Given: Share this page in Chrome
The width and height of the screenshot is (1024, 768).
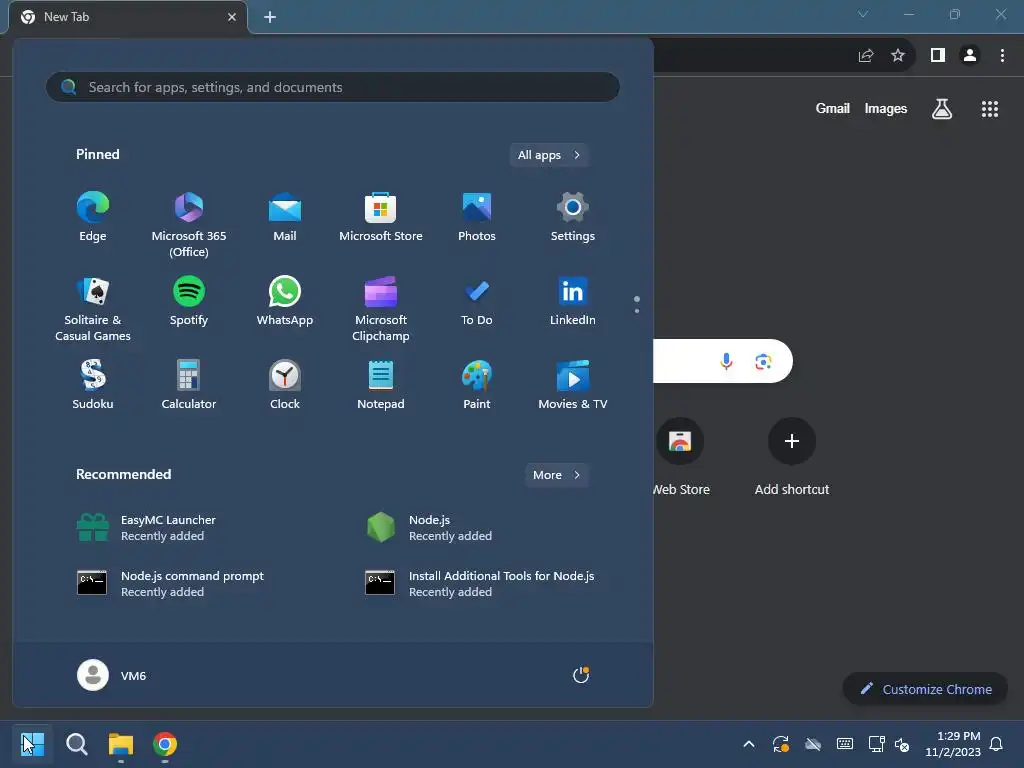Looking at the screenshot, I should click(865, 56).
